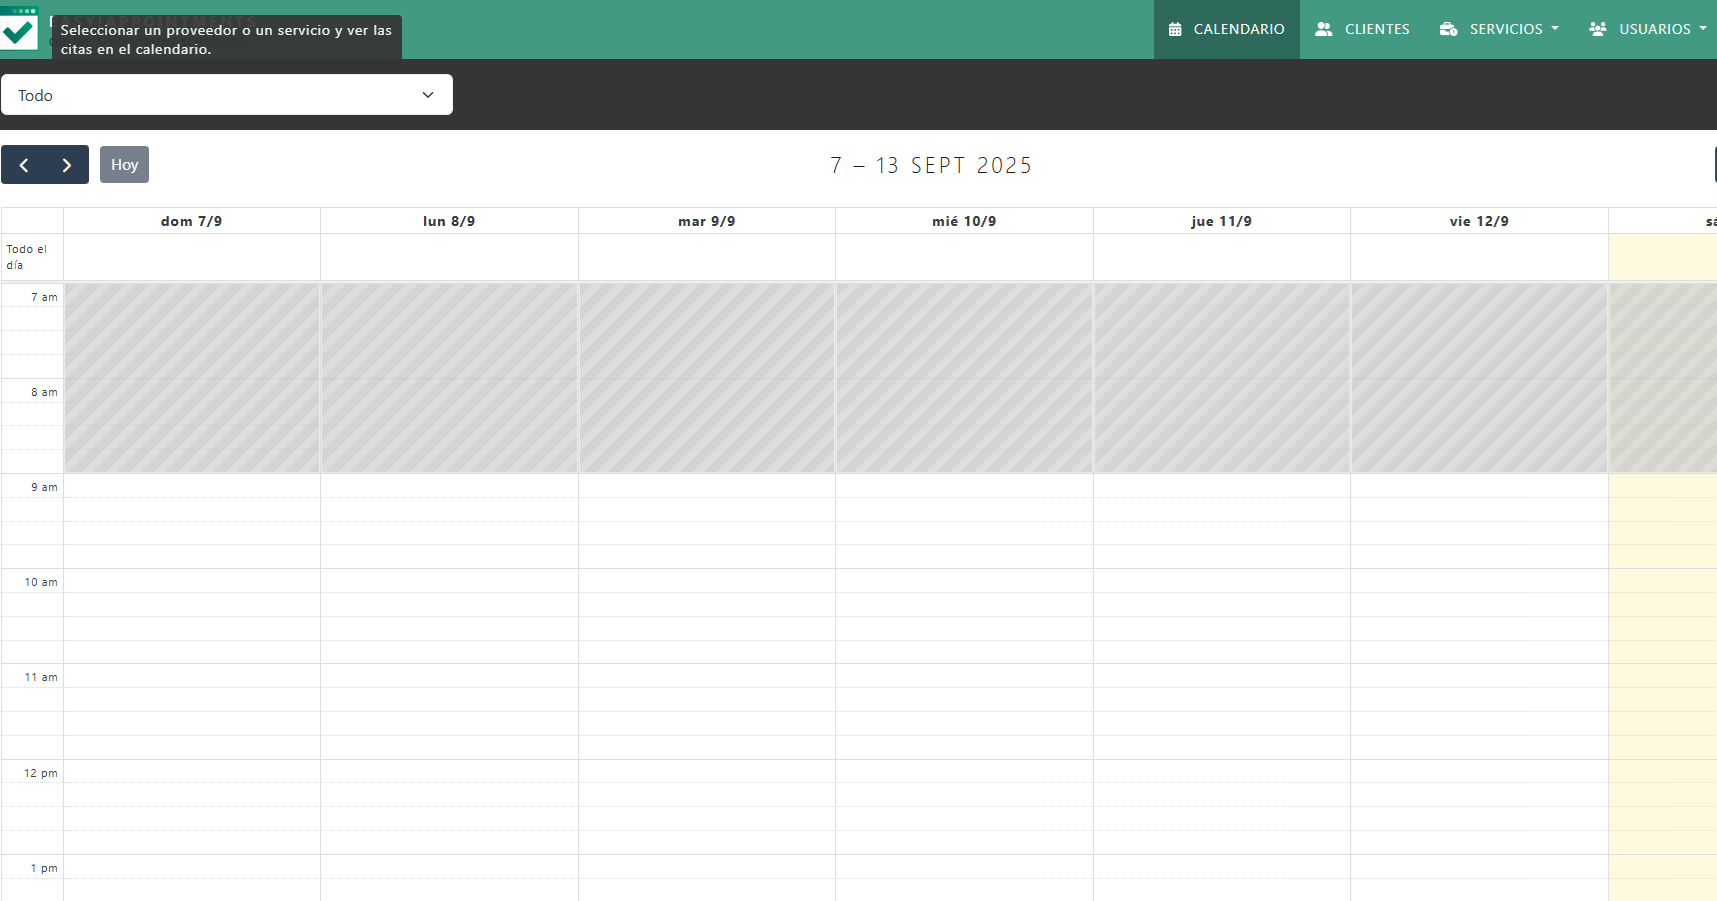1717x901 pixels.
Task: Select the 11 am slot on dom 7/9
Action: click(x=192, y=676)
